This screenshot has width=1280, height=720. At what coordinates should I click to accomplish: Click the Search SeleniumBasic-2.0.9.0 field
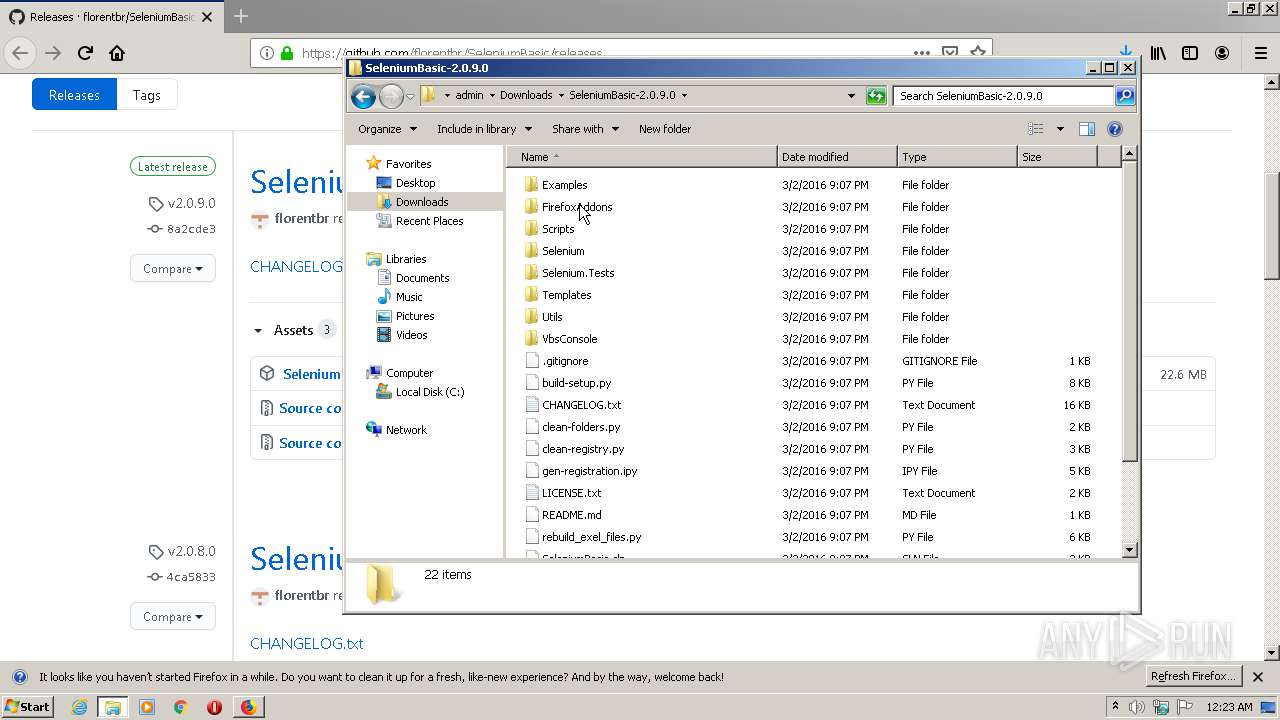(1003, 96)
